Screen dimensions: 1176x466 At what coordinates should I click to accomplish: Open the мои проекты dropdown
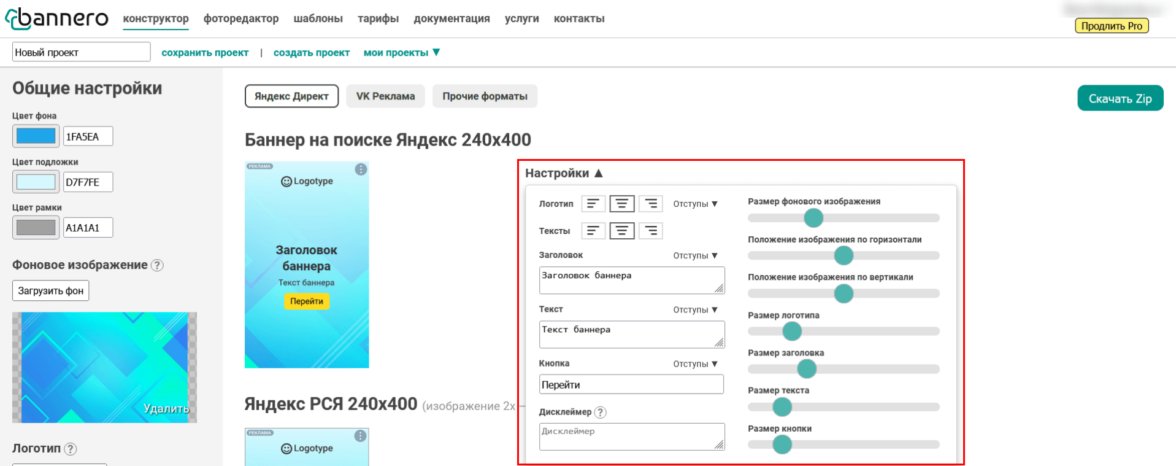[401, 52]
